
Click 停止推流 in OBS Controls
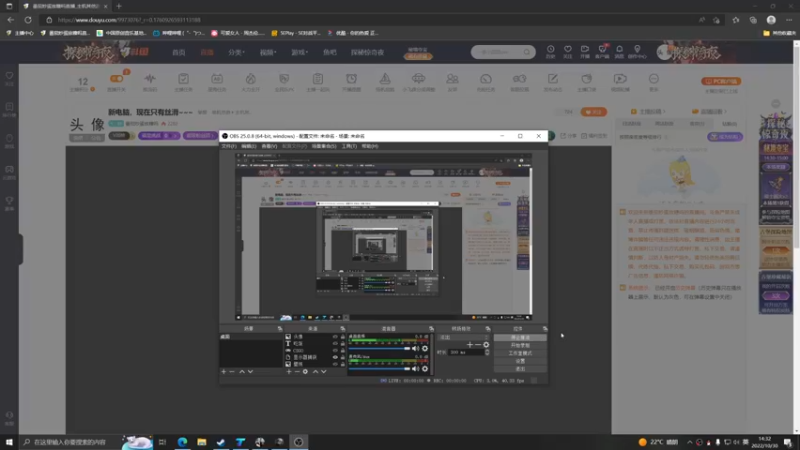520,338
